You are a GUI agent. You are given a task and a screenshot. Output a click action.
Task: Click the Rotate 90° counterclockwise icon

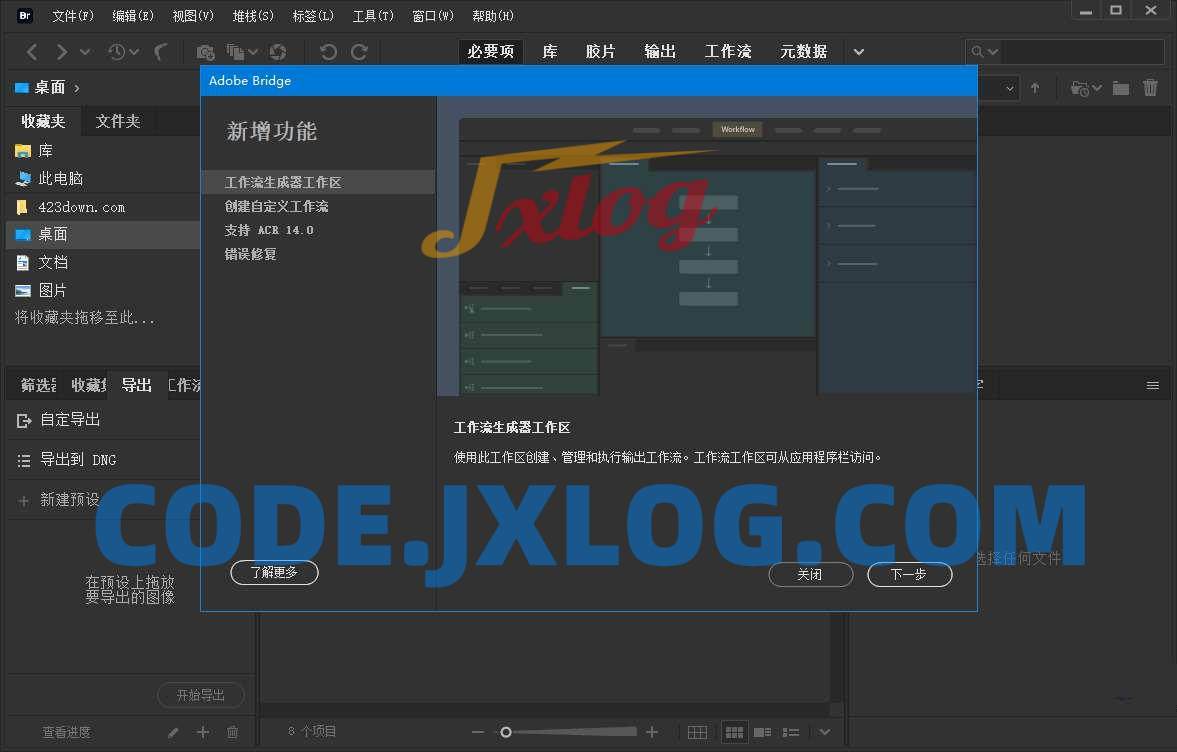[328, 52]
